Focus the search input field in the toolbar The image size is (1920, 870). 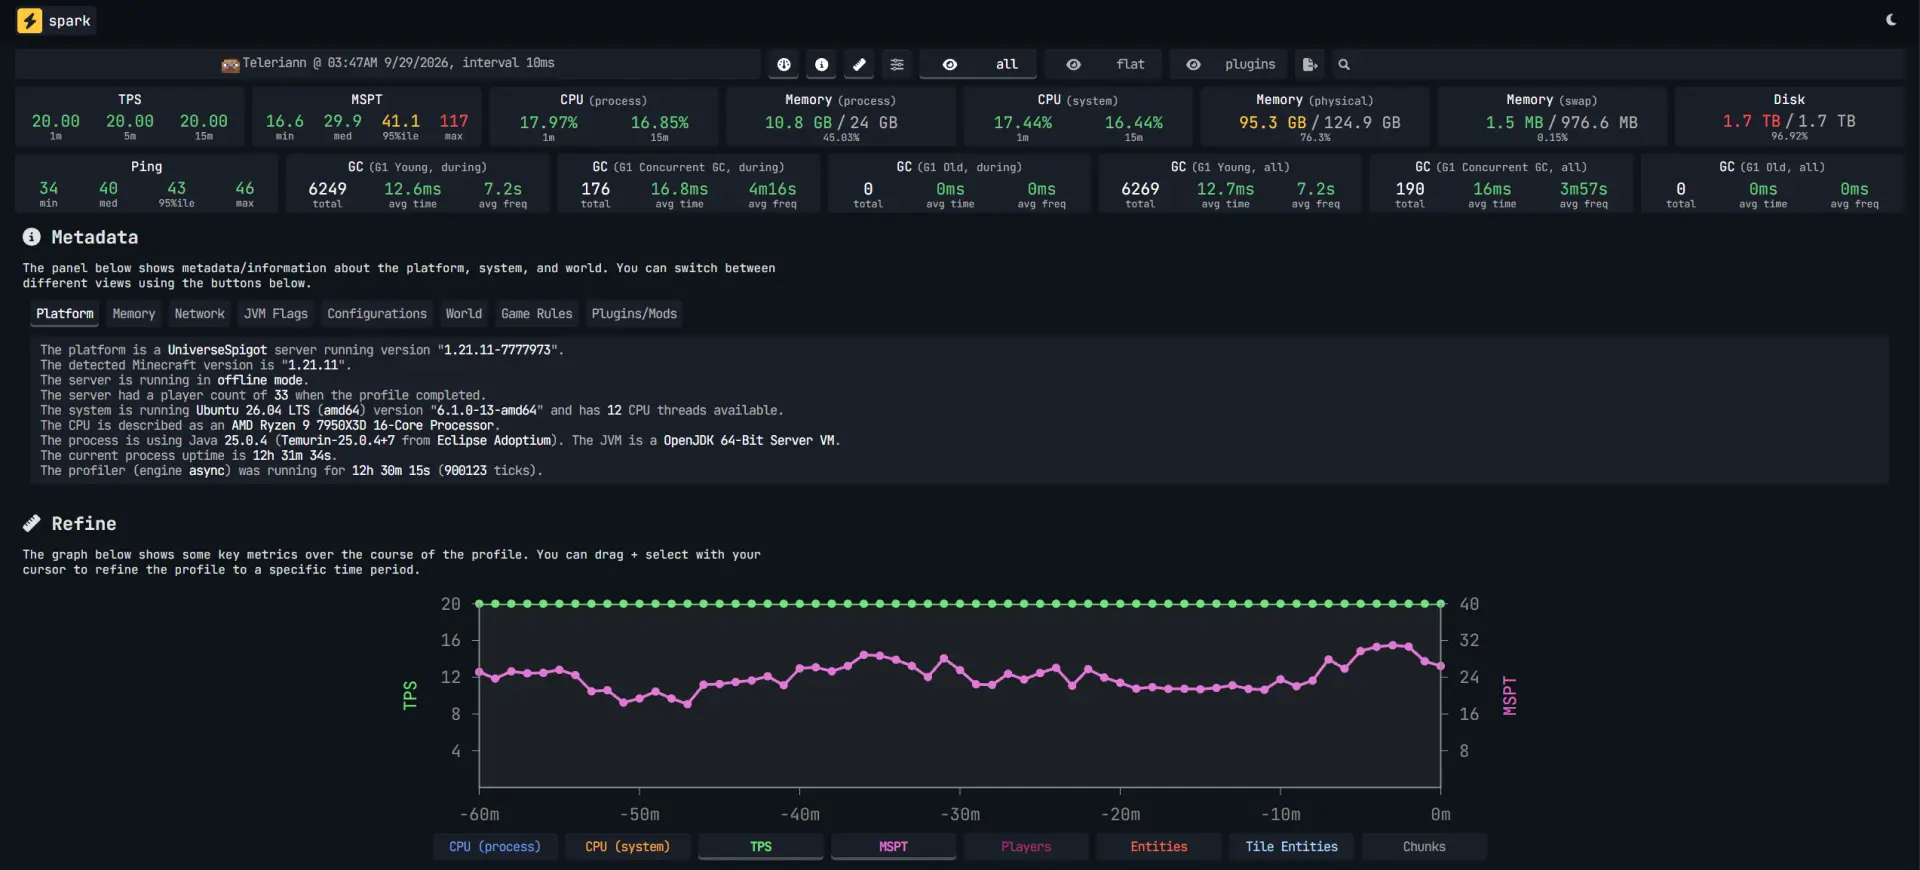[1628, 64]
